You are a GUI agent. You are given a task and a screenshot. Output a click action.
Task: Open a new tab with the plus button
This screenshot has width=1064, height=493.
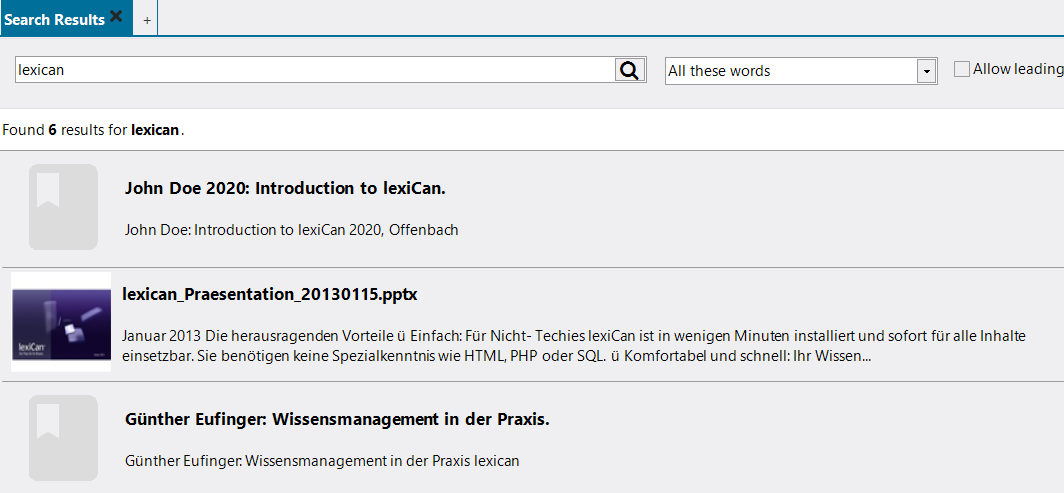(x=147, y=20)
